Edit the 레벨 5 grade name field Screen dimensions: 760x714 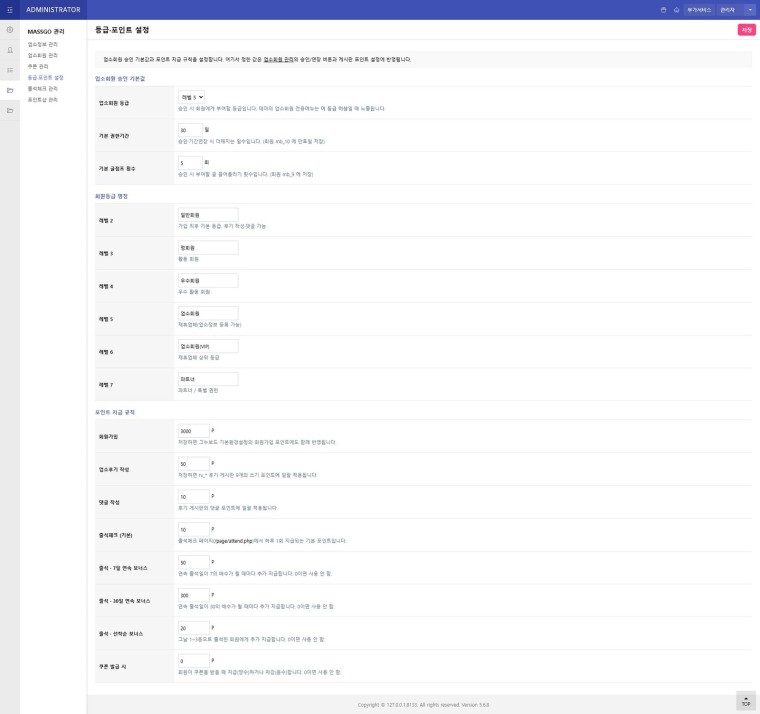pos(208,314)
